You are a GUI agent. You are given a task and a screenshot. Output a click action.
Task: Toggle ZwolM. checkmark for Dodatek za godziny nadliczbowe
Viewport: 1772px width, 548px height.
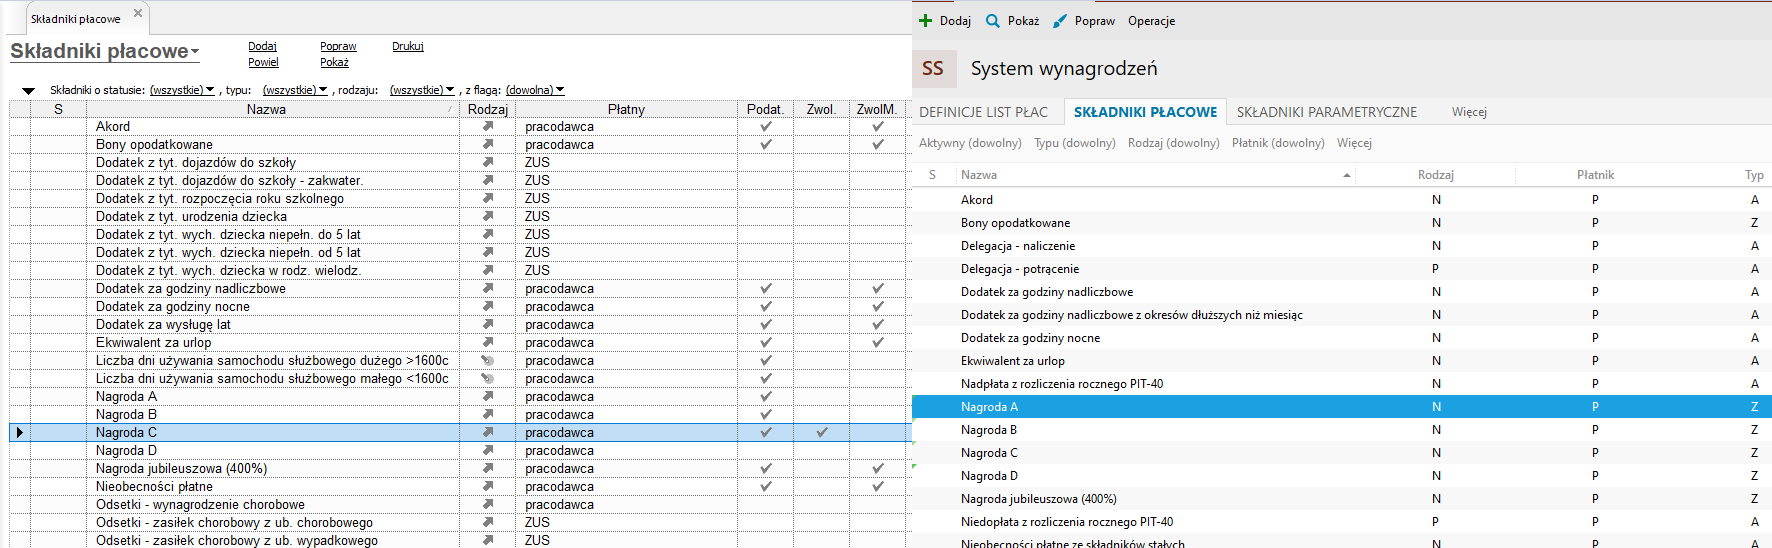pos(878,289)
